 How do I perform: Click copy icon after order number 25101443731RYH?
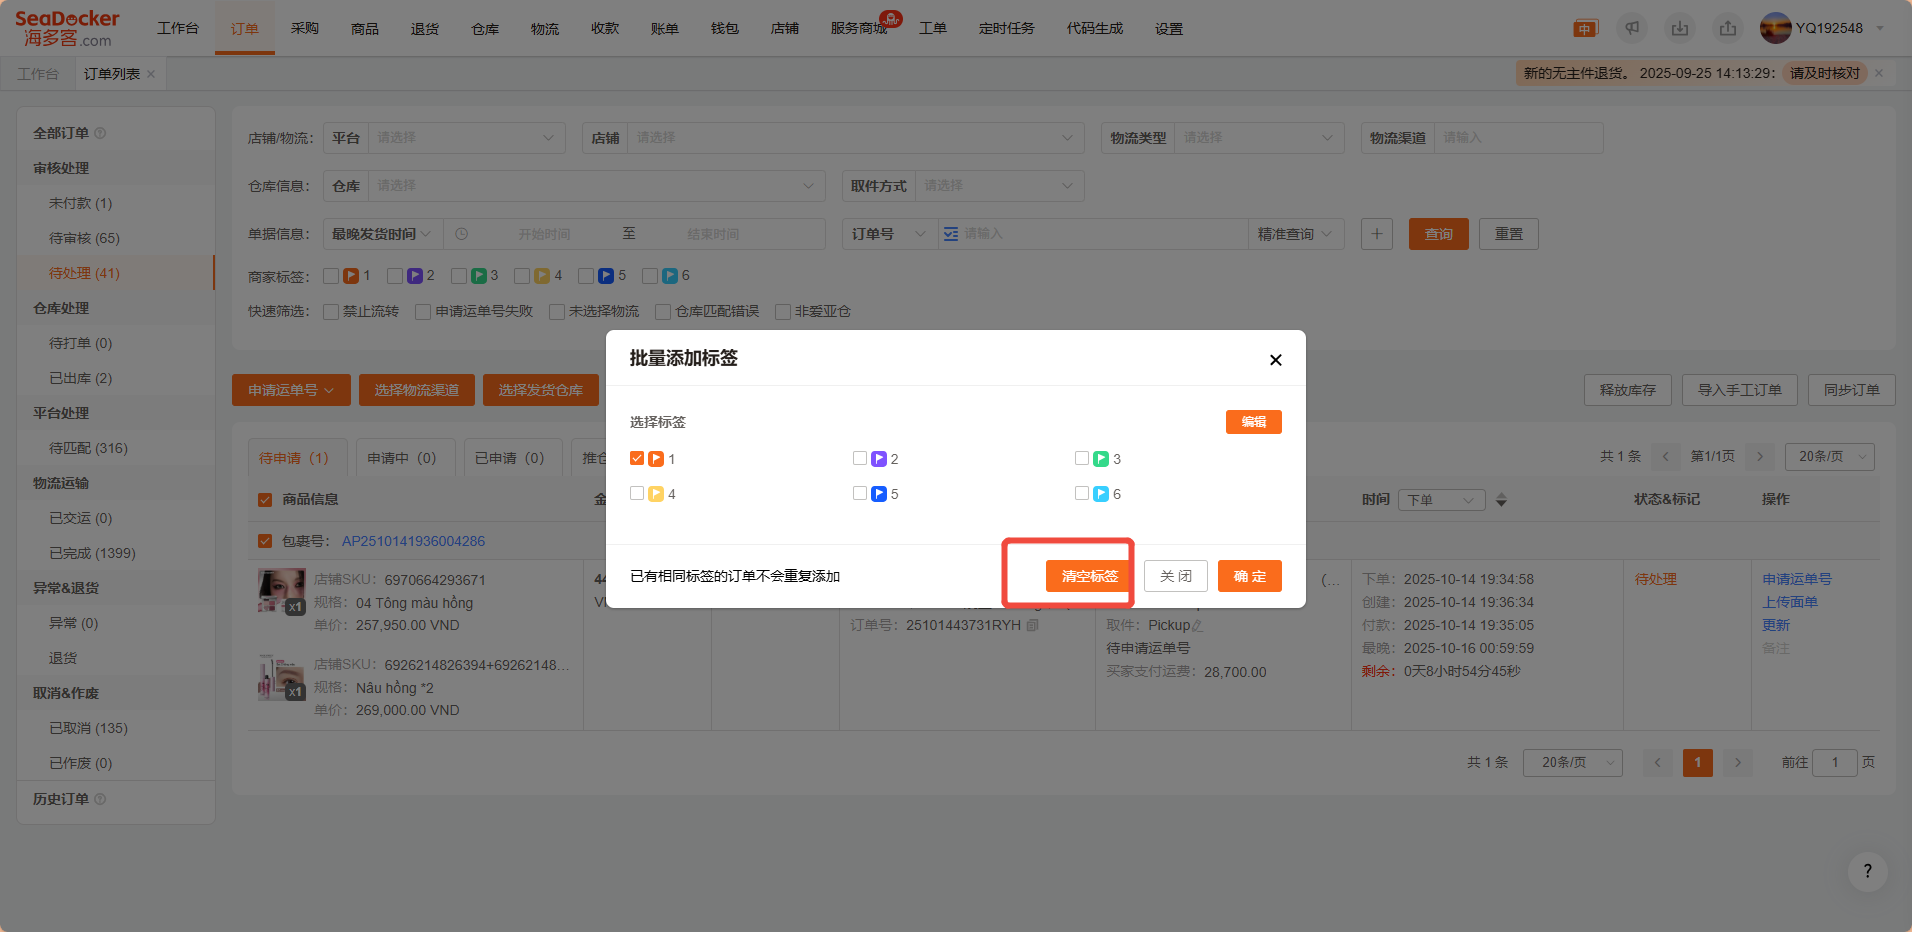pos(1033,625)
